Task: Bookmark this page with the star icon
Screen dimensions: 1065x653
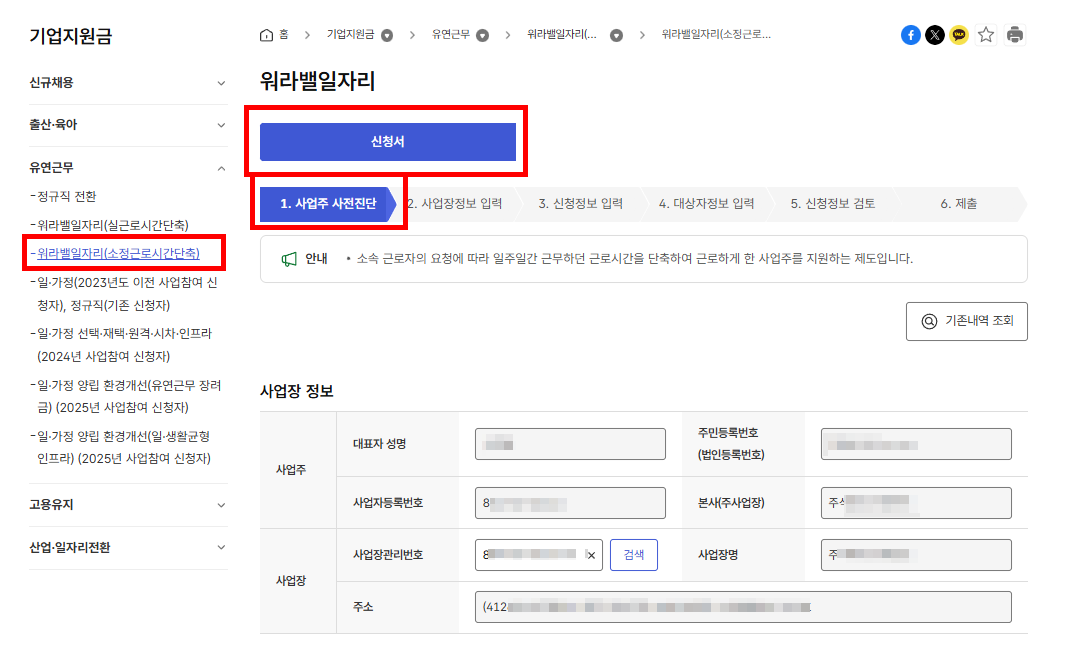Action: [x=986, y=34]
